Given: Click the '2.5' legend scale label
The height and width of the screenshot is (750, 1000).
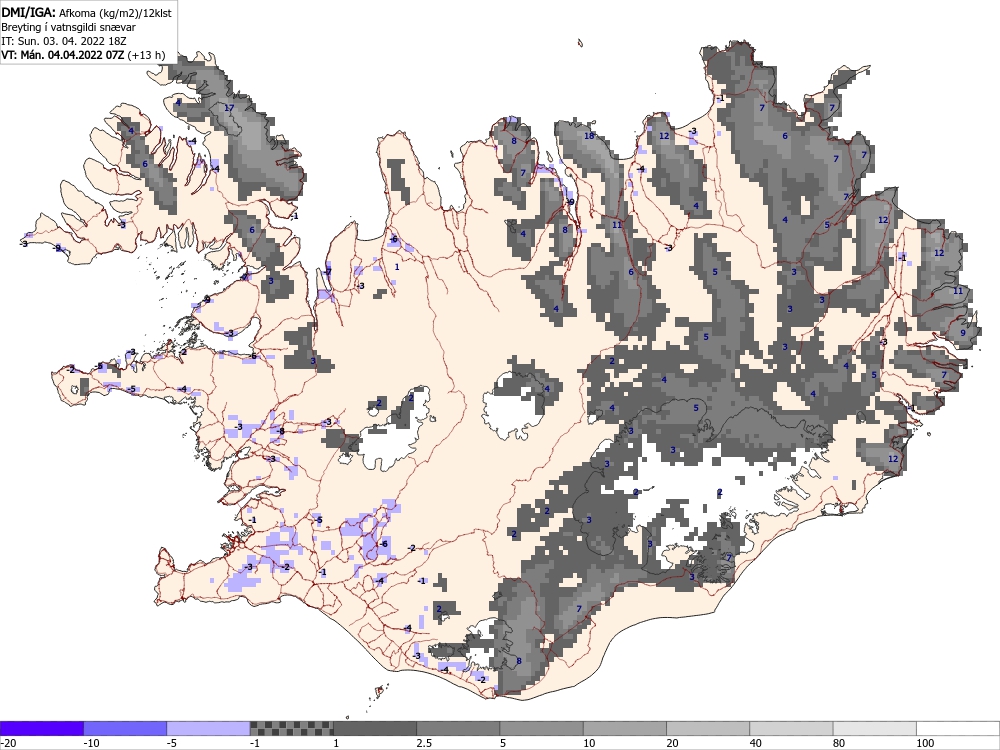Looking at the screenshot, I should click(x=424, y=743).
